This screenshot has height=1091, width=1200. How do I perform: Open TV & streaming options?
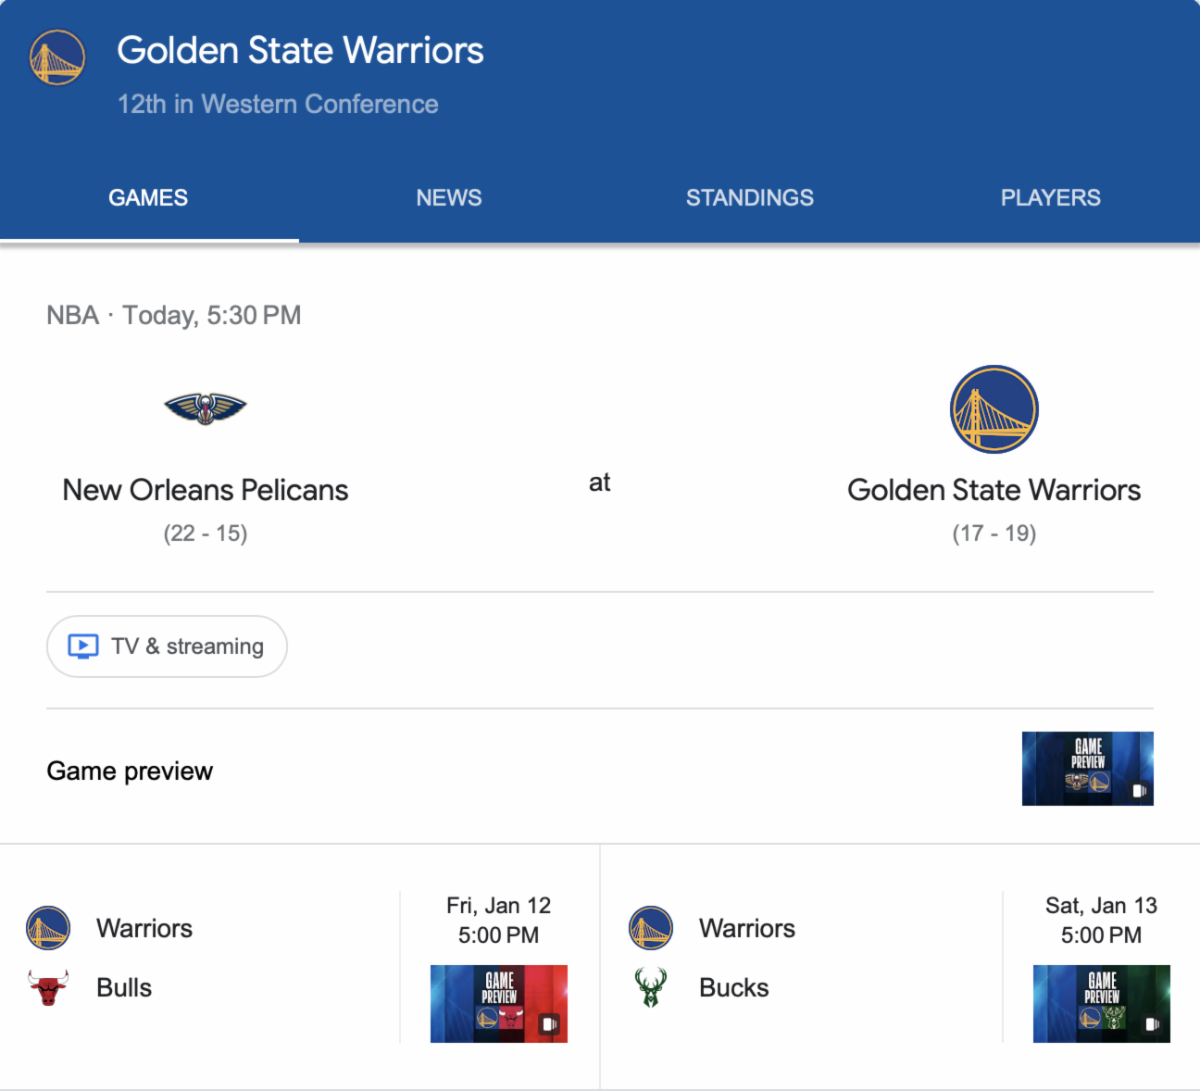click(167, 646)
